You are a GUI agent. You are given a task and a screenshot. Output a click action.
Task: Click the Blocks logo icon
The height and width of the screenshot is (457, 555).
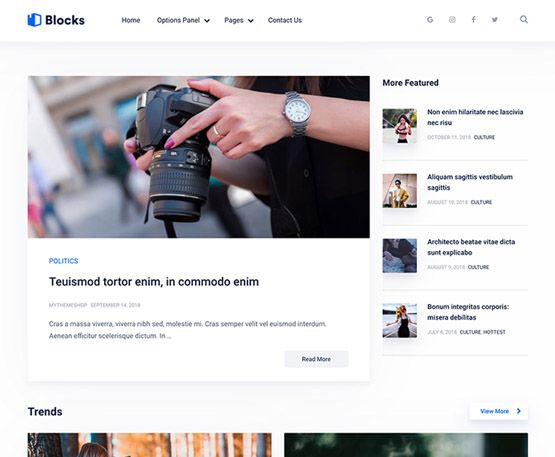pyautogui.click(x=34, y=20)
